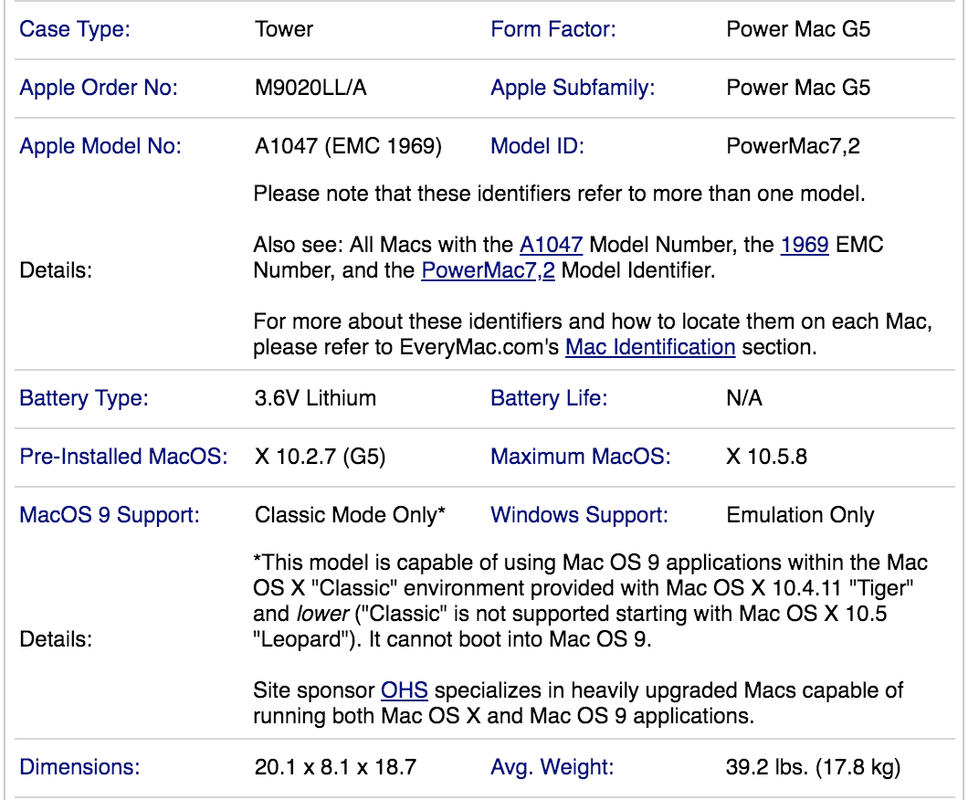
Task: Click the sentence 'Please note that these identifiers refer...'
Action: [x=559, y=194]
